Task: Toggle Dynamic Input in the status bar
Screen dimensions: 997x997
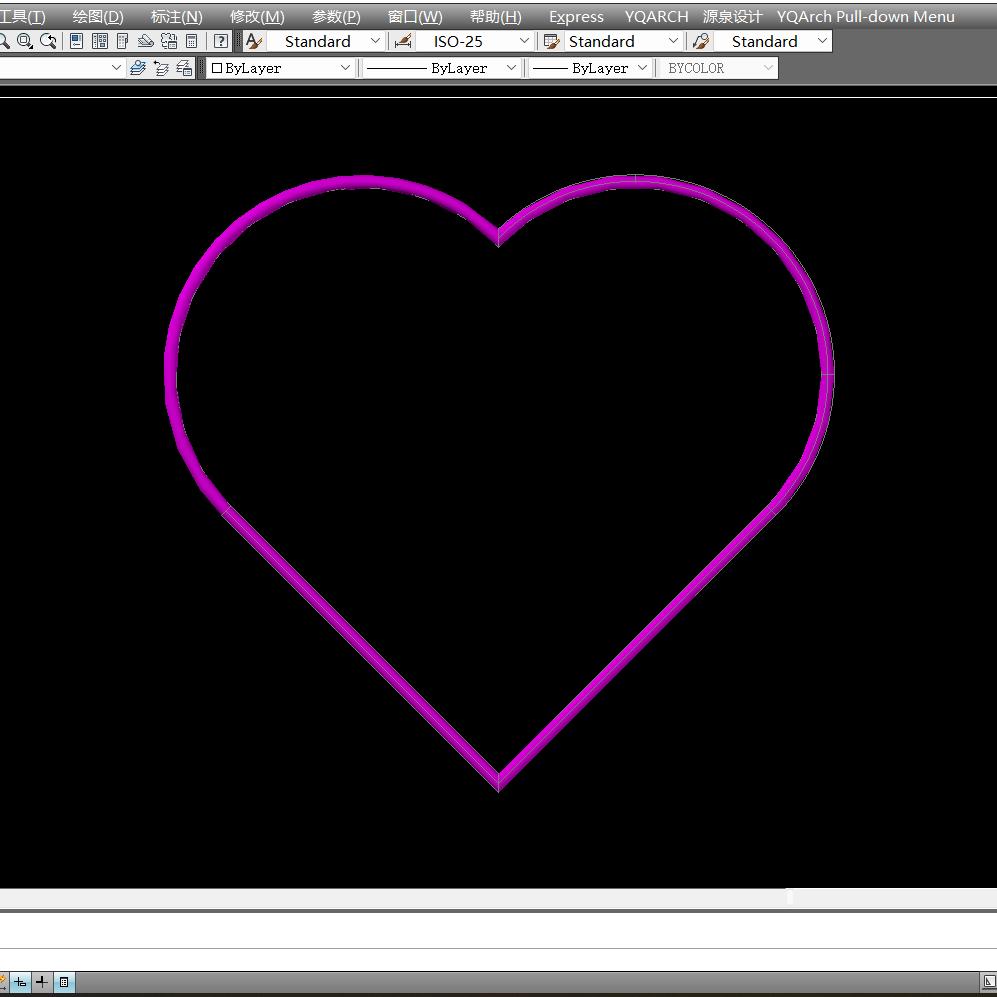Action: click(x=21, y=982)
